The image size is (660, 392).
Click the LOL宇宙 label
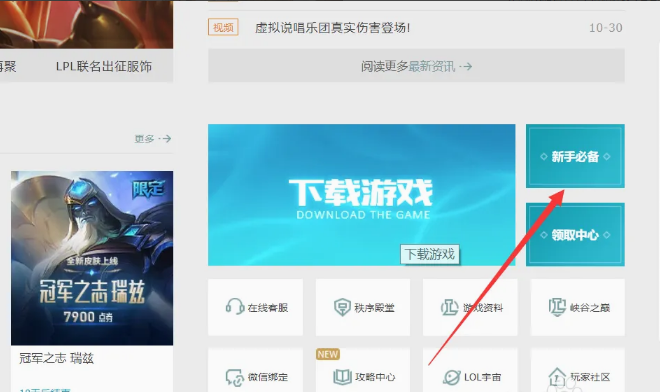point(482,377)
